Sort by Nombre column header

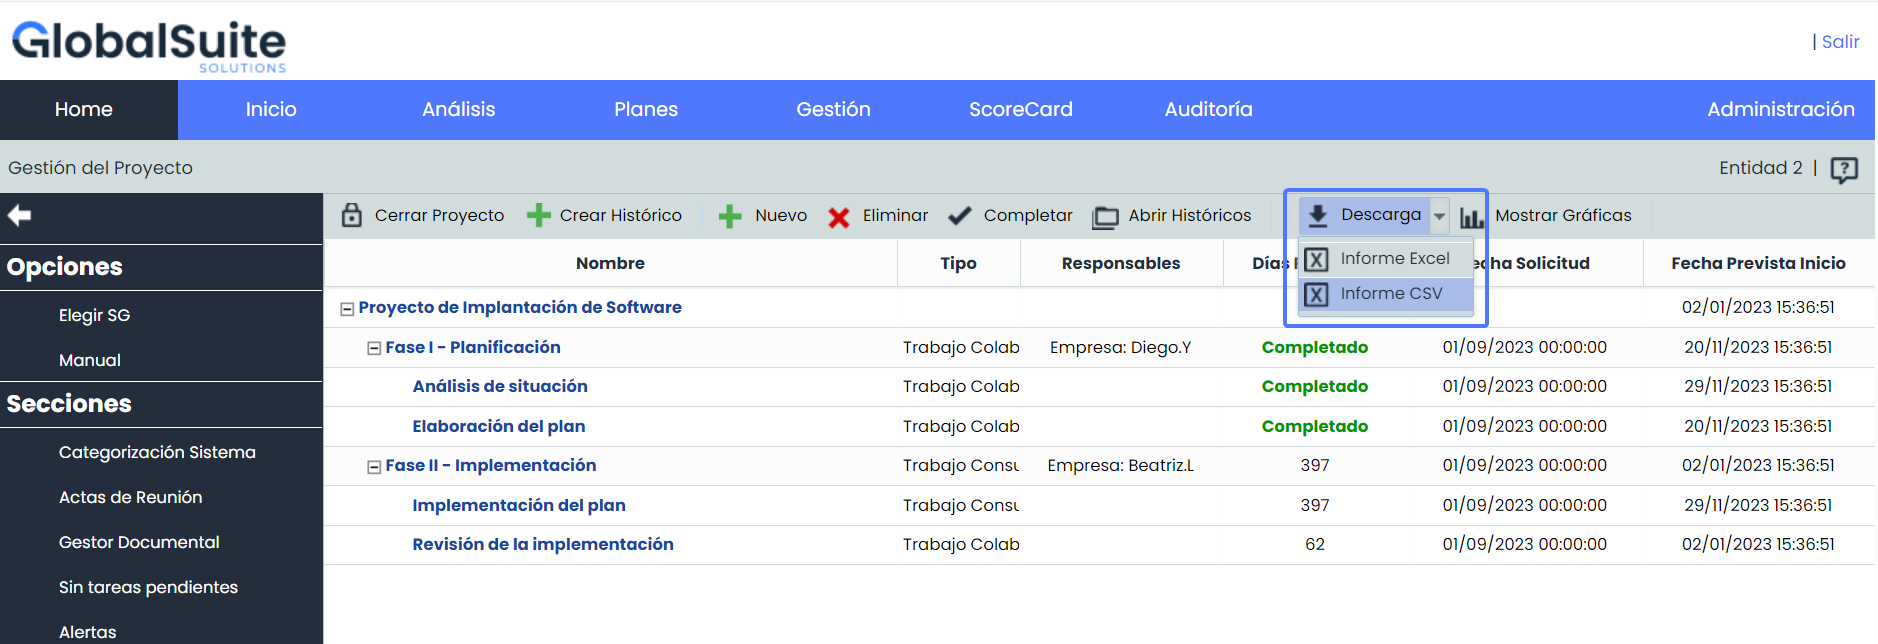(610, 263)
